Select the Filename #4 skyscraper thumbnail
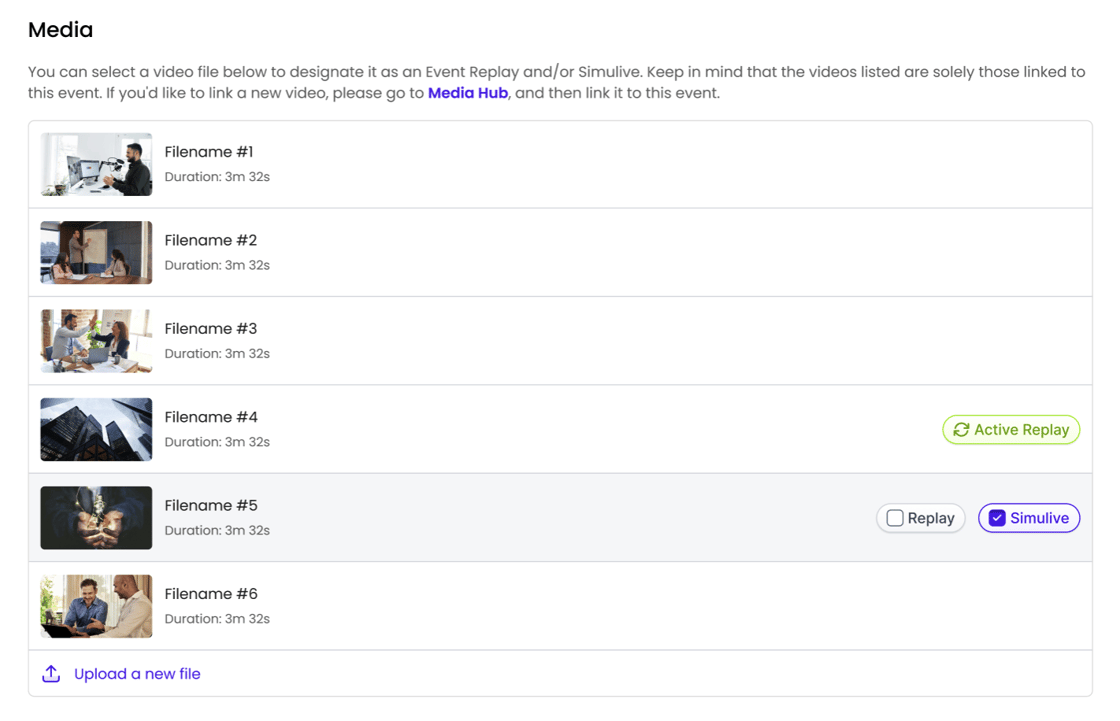This screenshot has height=721, width=1120. pyautogui.click(x=96, y=429)
